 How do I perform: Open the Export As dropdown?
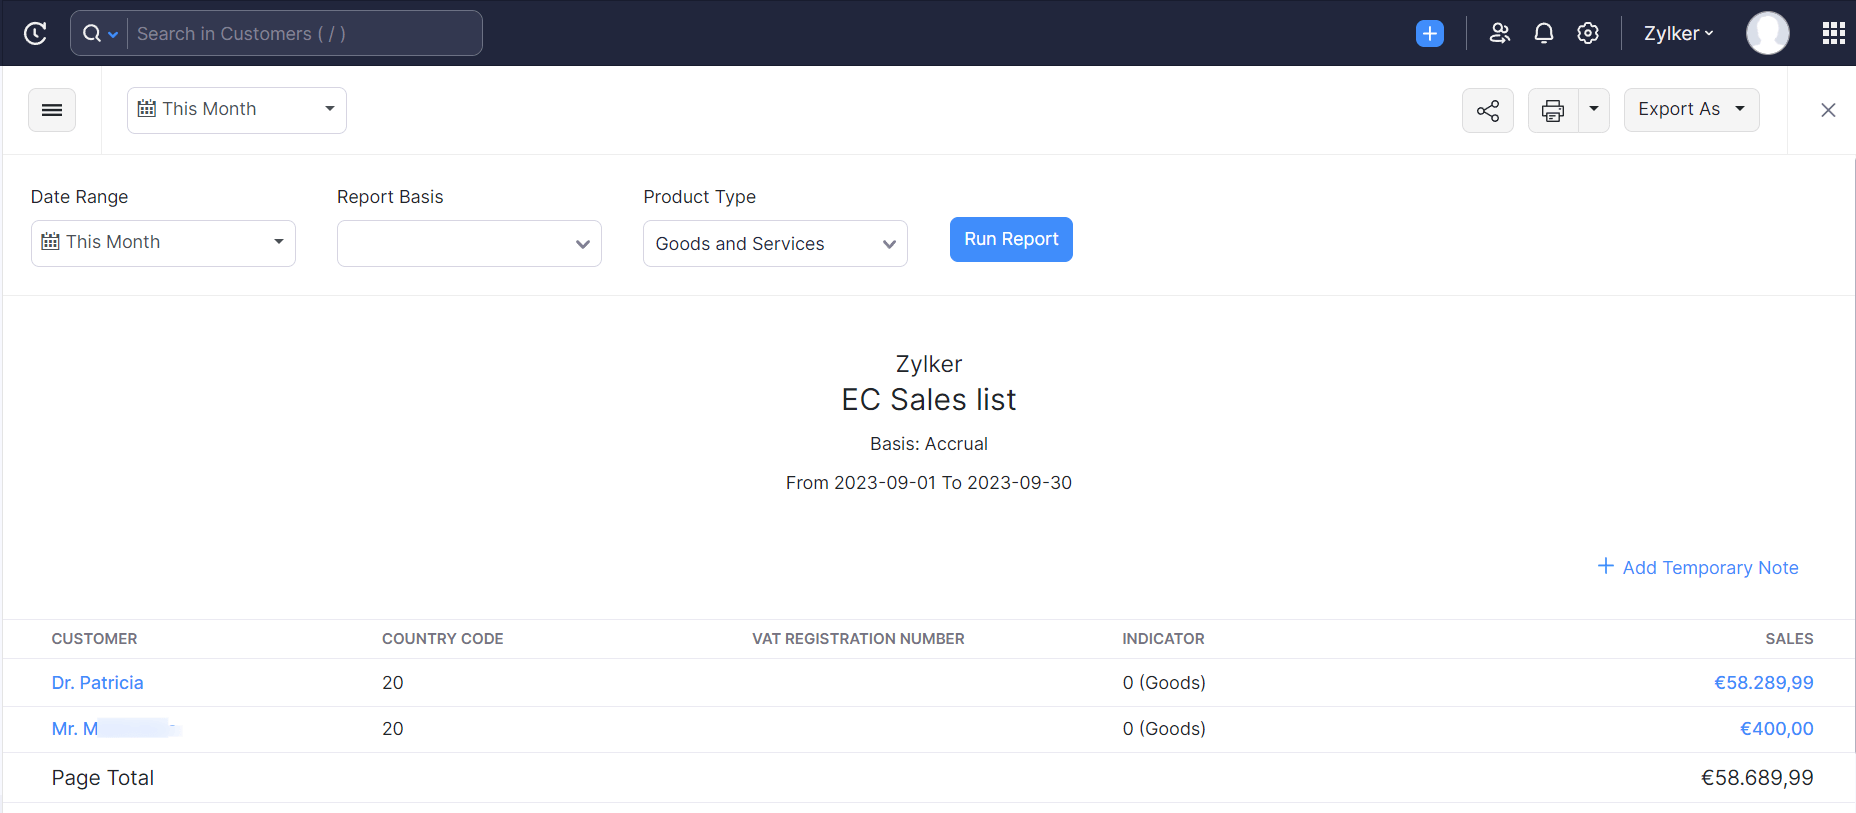1691,110
